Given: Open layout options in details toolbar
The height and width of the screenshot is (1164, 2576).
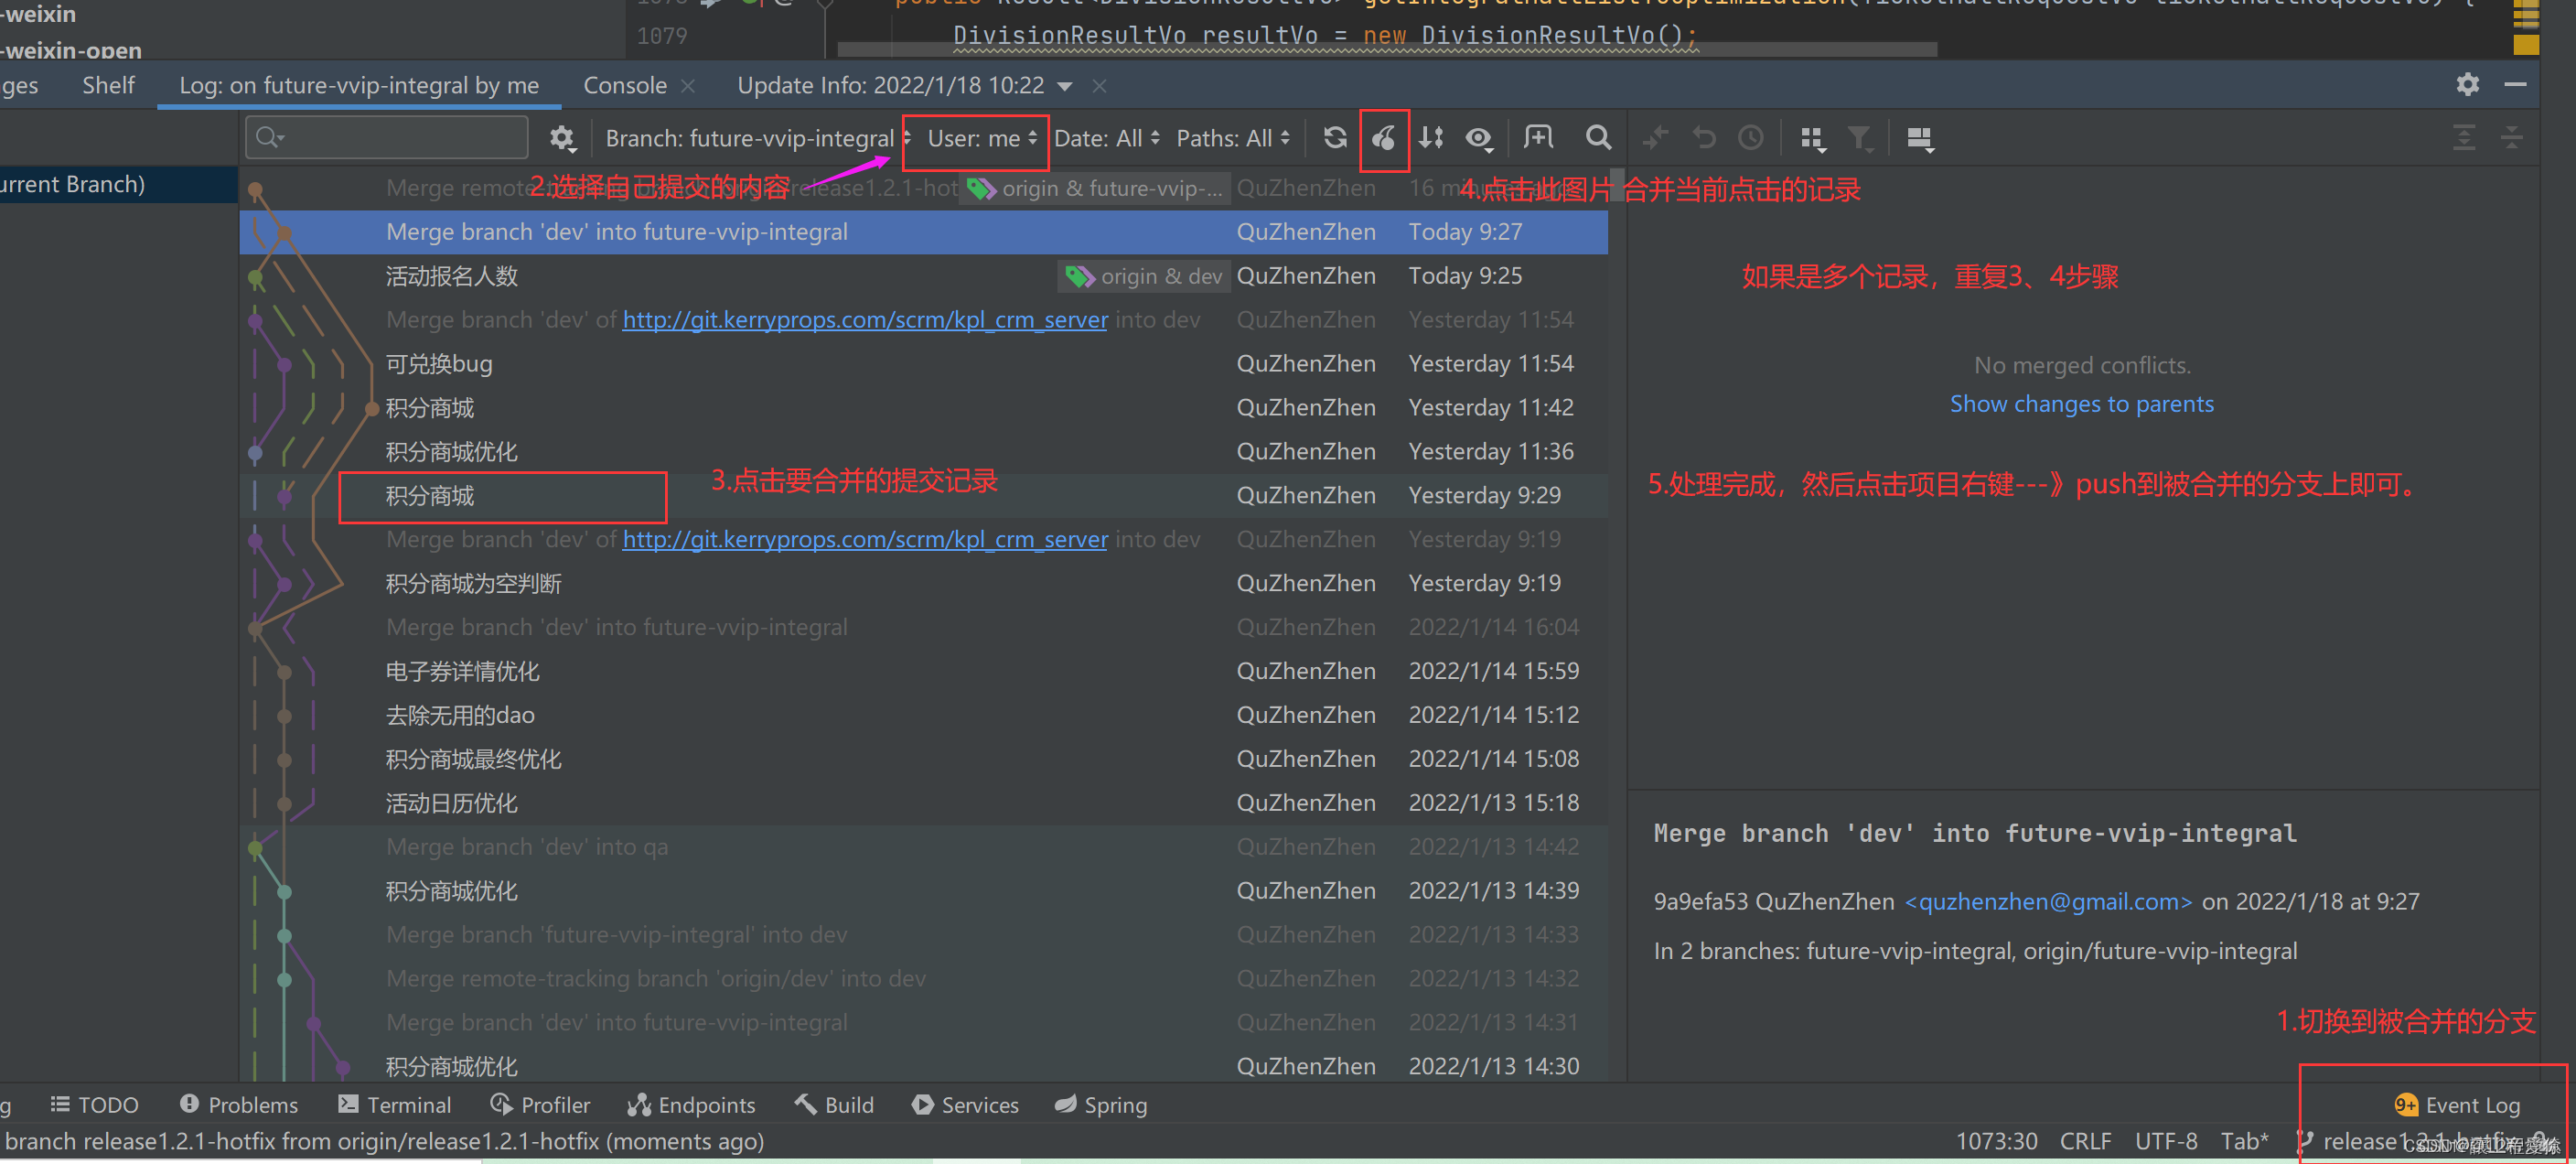Looking at the screenshot, I should [x=1919, y=138].
